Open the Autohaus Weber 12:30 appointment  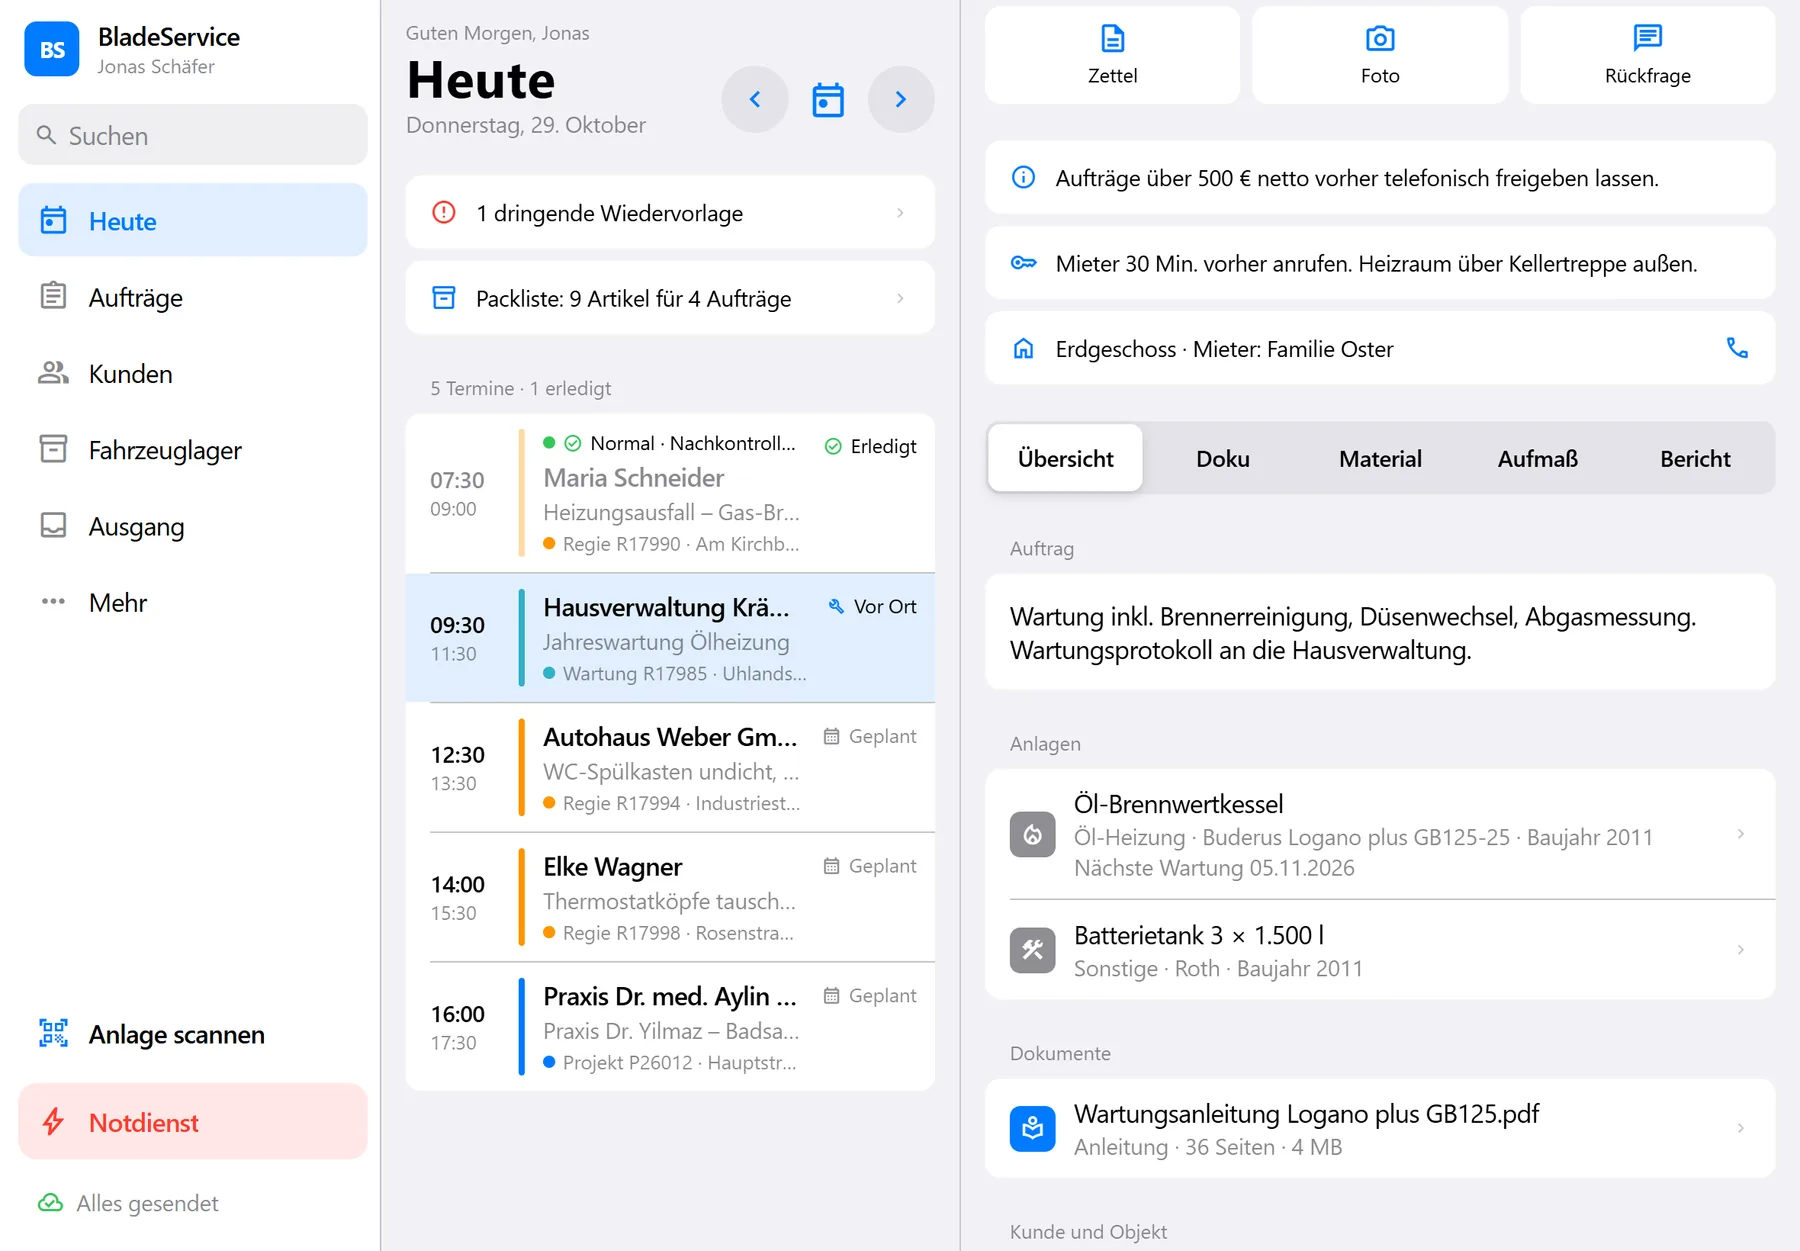(x=670, y=768)
